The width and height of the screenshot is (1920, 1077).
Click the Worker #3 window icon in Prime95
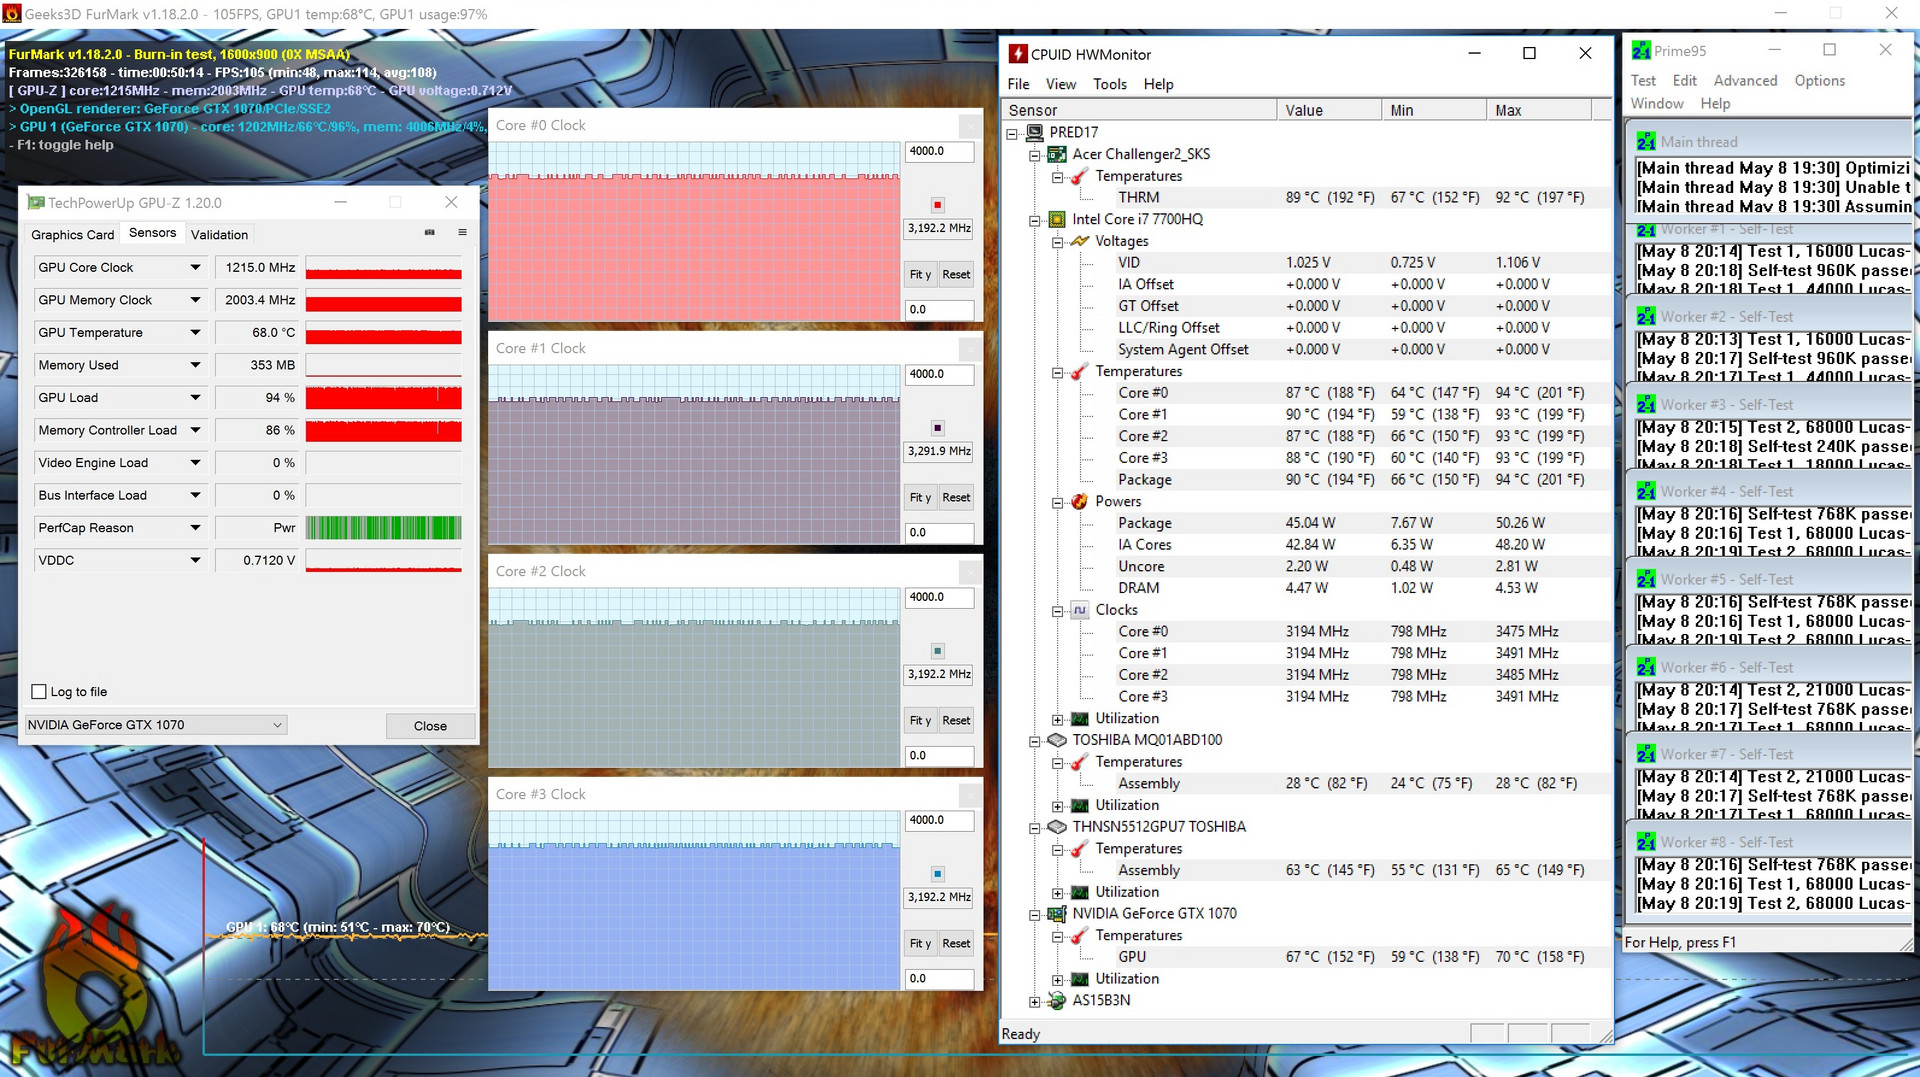tap(1646, 404)
